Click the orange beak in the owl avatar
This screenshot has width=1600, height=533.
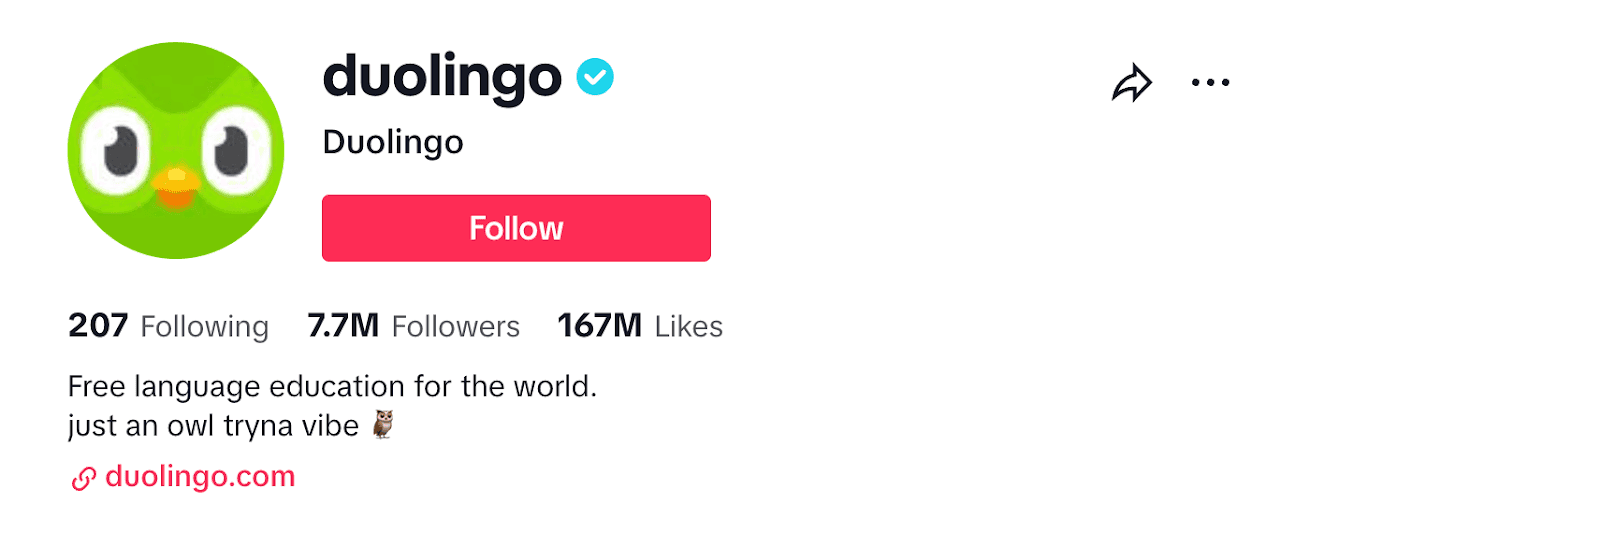coord(176,186)
